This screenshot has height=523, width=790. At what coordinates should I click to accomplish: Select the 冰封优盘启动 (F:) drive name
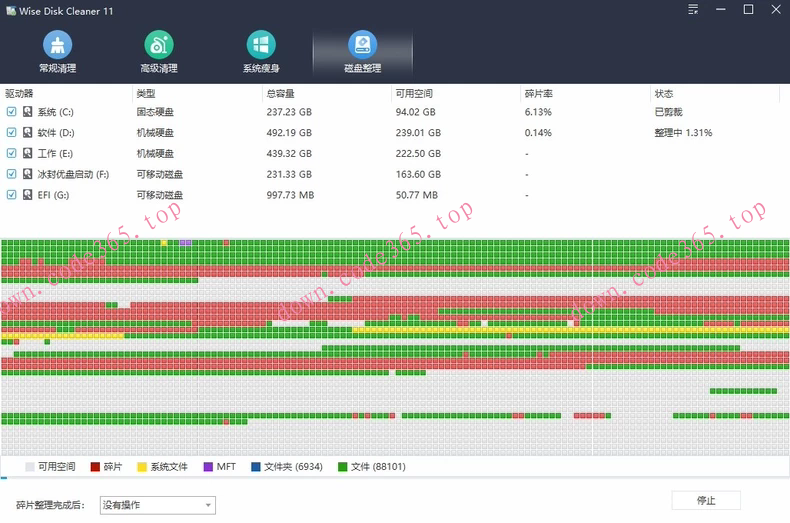coord(73,174)
